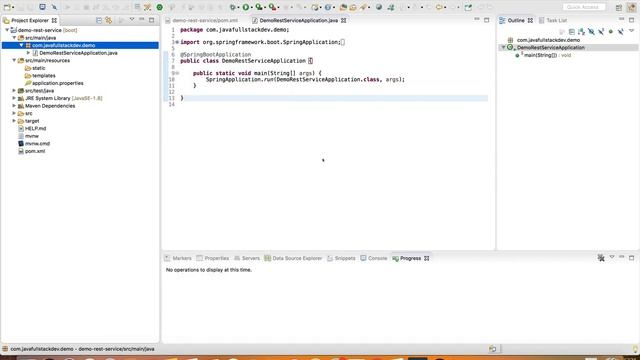Collapse the src/main/java folder
This screenshot has height=360, width=640.
pyautogui.click(x=14, y=38)
